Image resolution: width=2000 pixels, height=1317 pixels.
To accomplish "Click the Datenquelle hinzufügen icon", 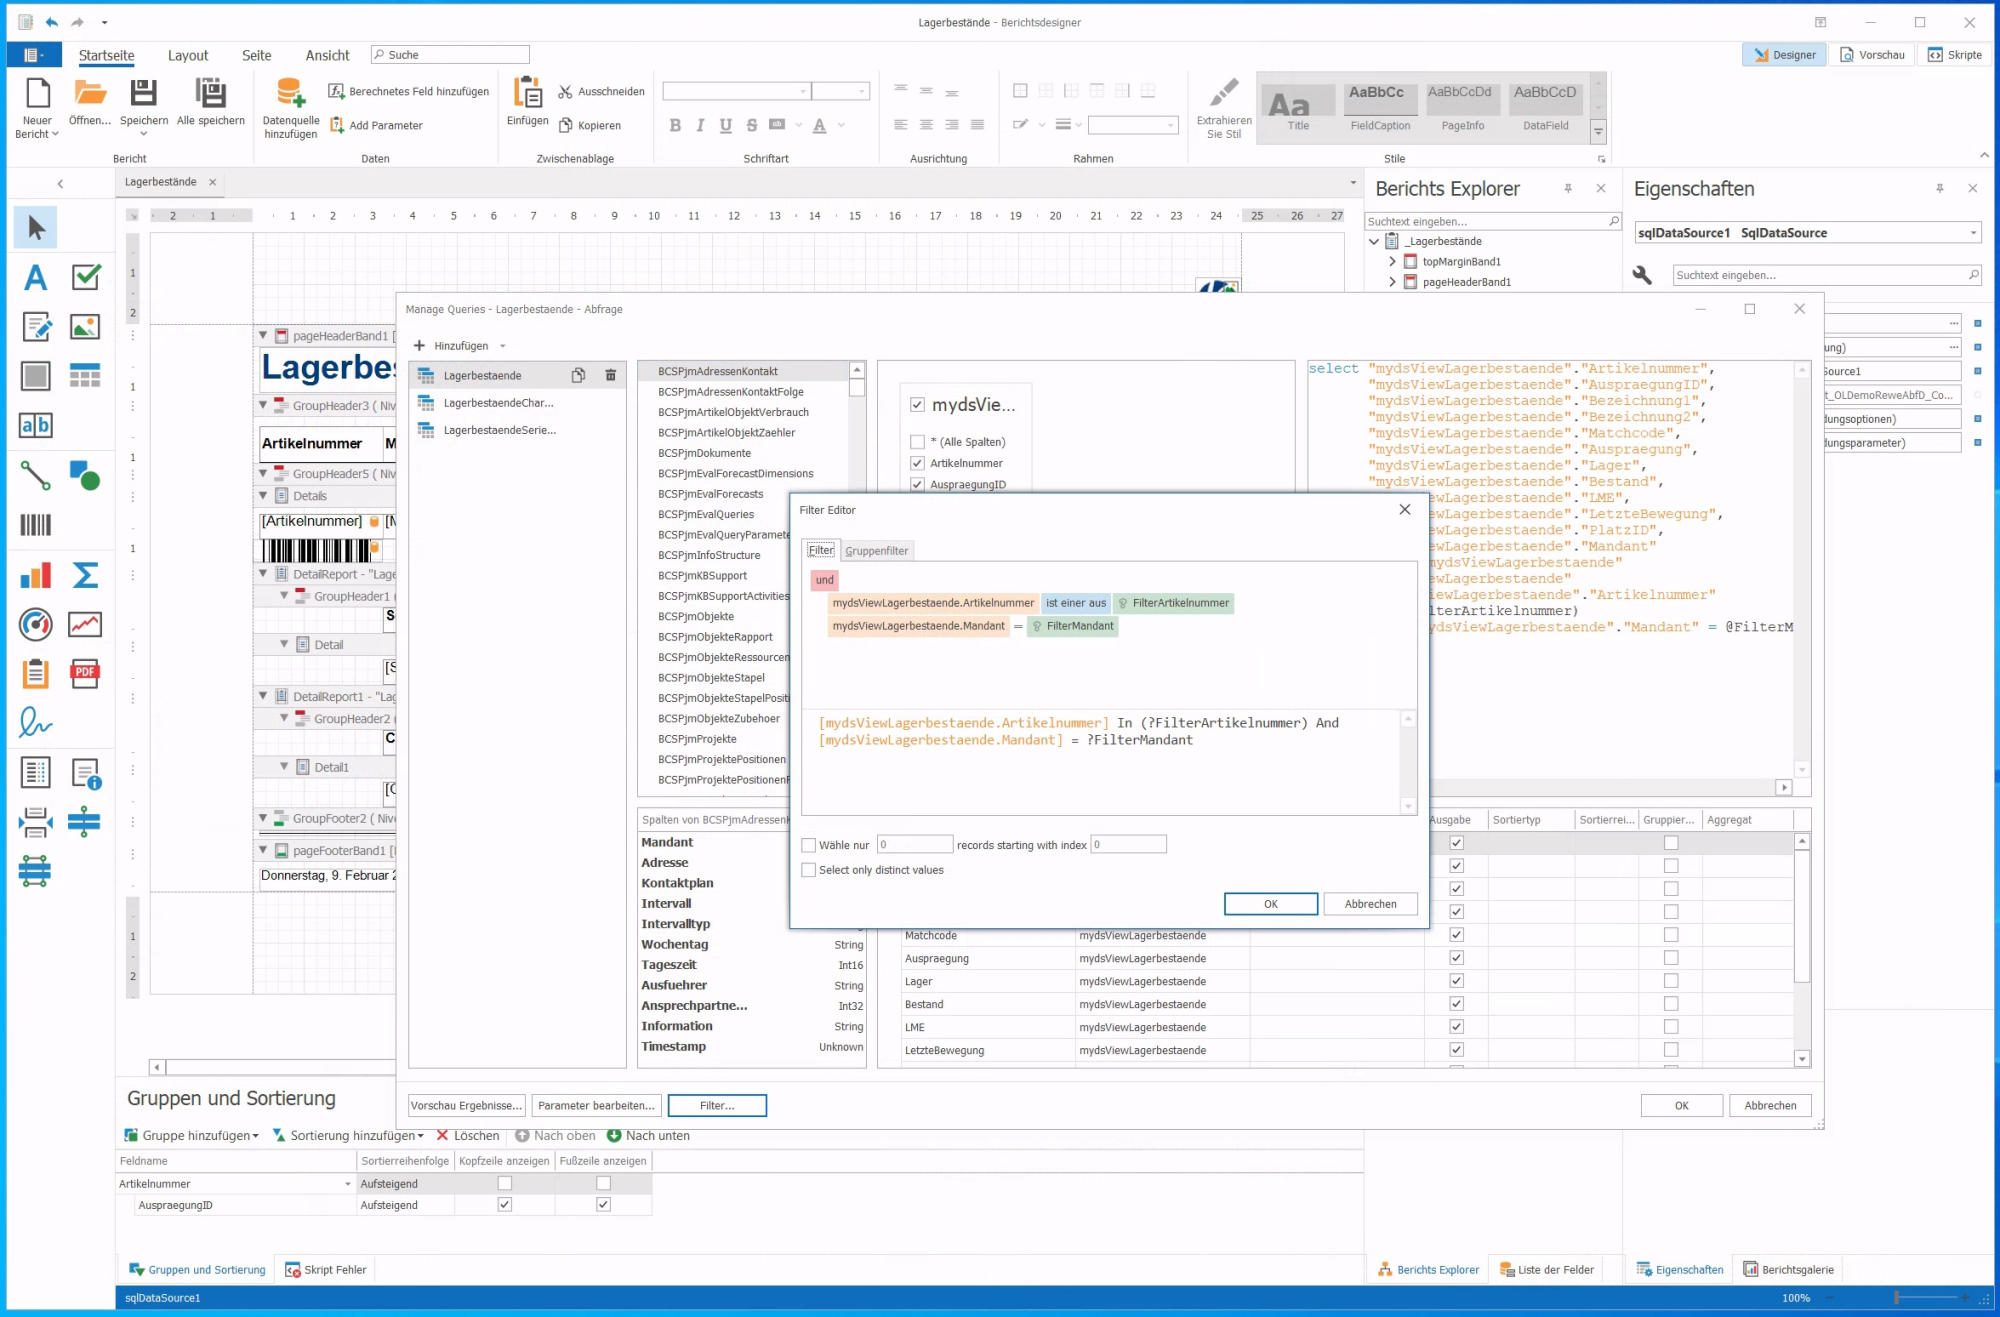I will [290, 93].
